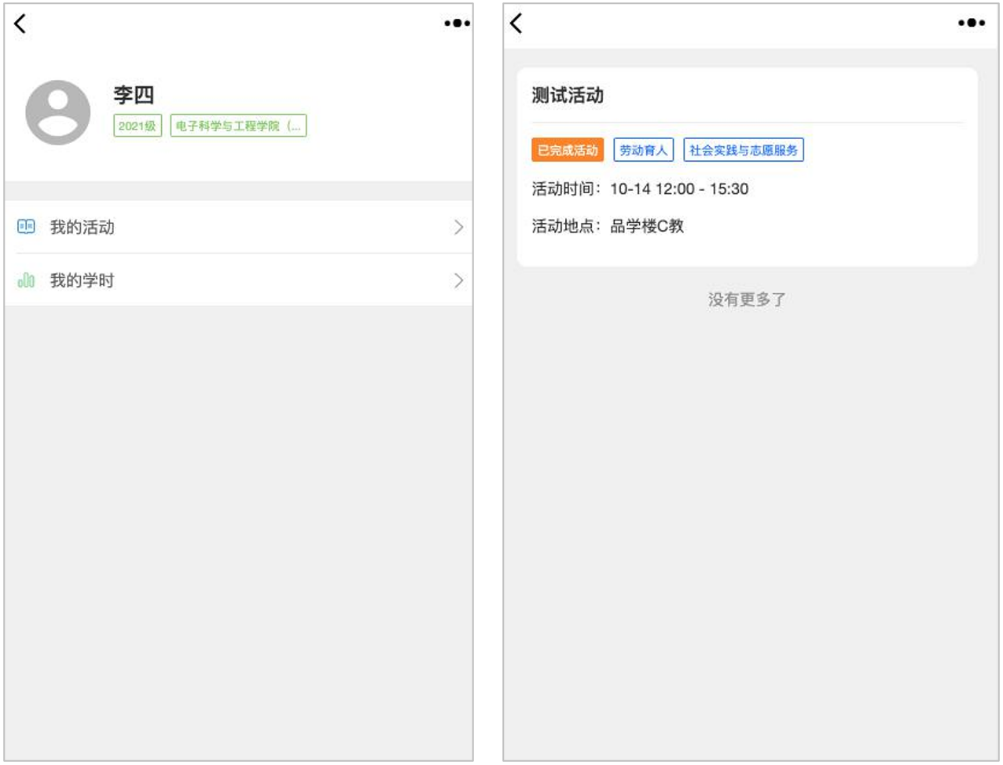The image size is (1003, 765).
Task: Click the user name 李四
Action: click(134, 96)
